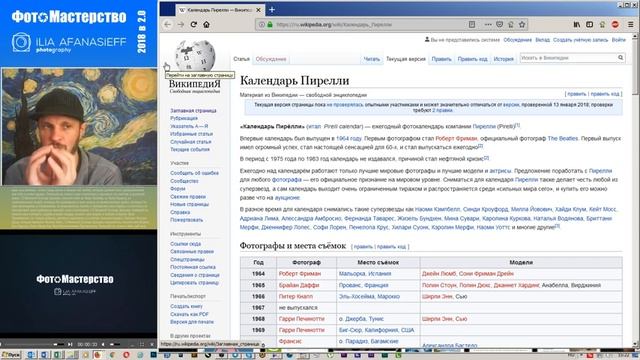Screen dimensions: 640x360
Task: Open the Windows Пуск start button
Action: coord(11,355)
